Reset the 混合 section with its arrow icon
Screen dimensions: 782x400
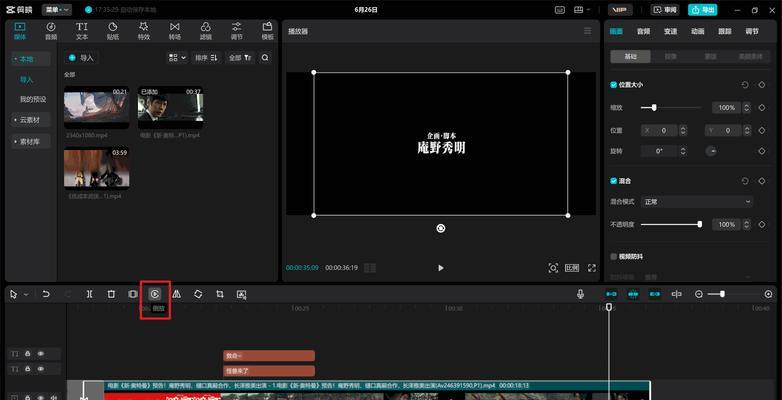[745, 181]
